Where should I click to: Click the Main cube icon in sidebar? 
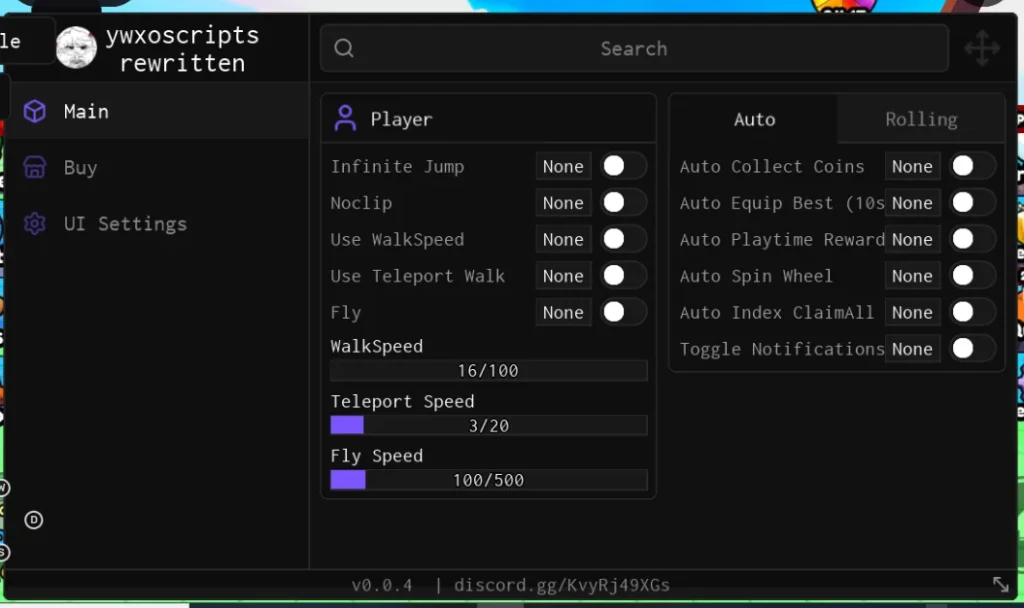click(x=35, y=111)
